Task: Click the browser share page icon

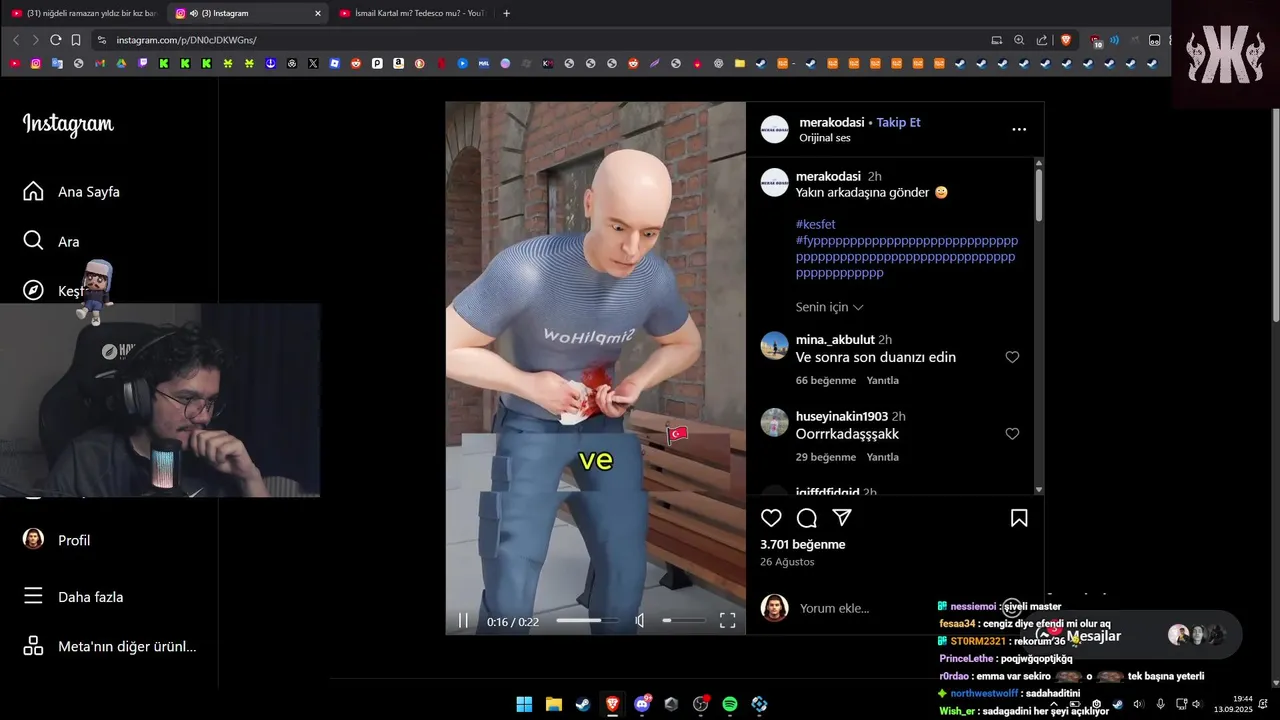Action: 1042,40
